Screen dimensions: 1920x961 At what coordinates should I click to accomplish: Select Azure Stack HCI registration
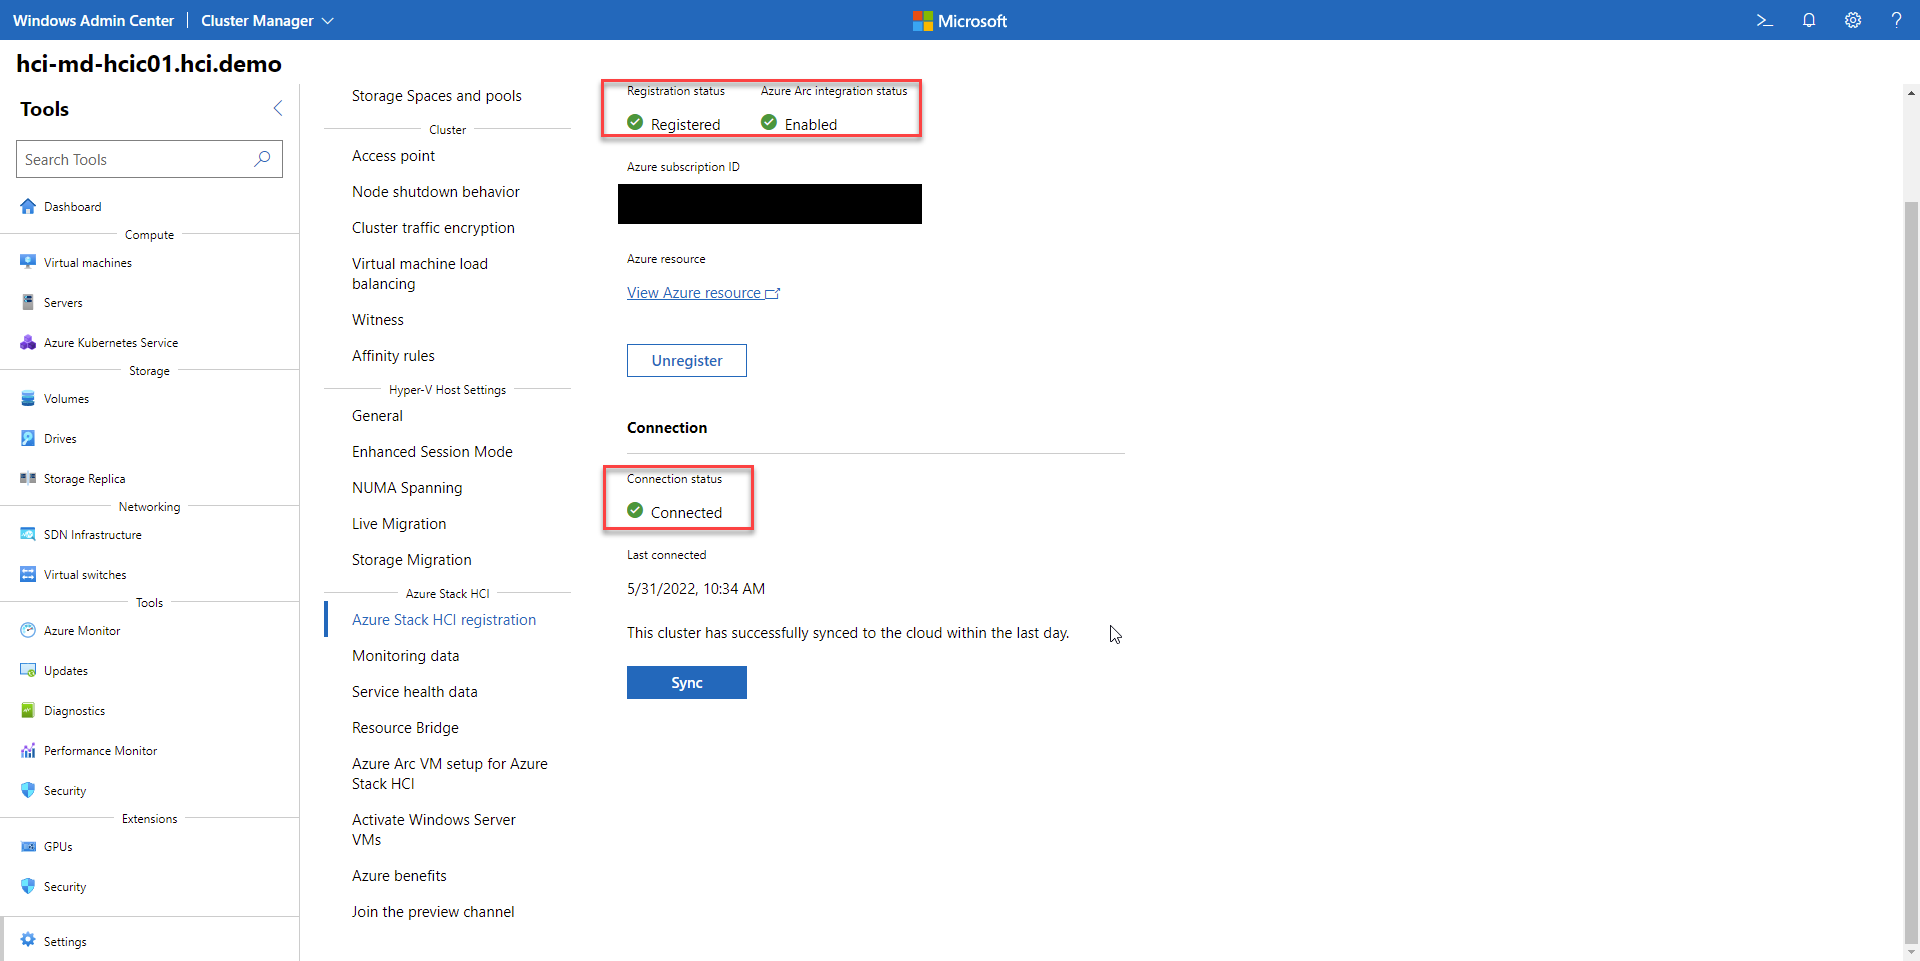[x=444, y=620]
